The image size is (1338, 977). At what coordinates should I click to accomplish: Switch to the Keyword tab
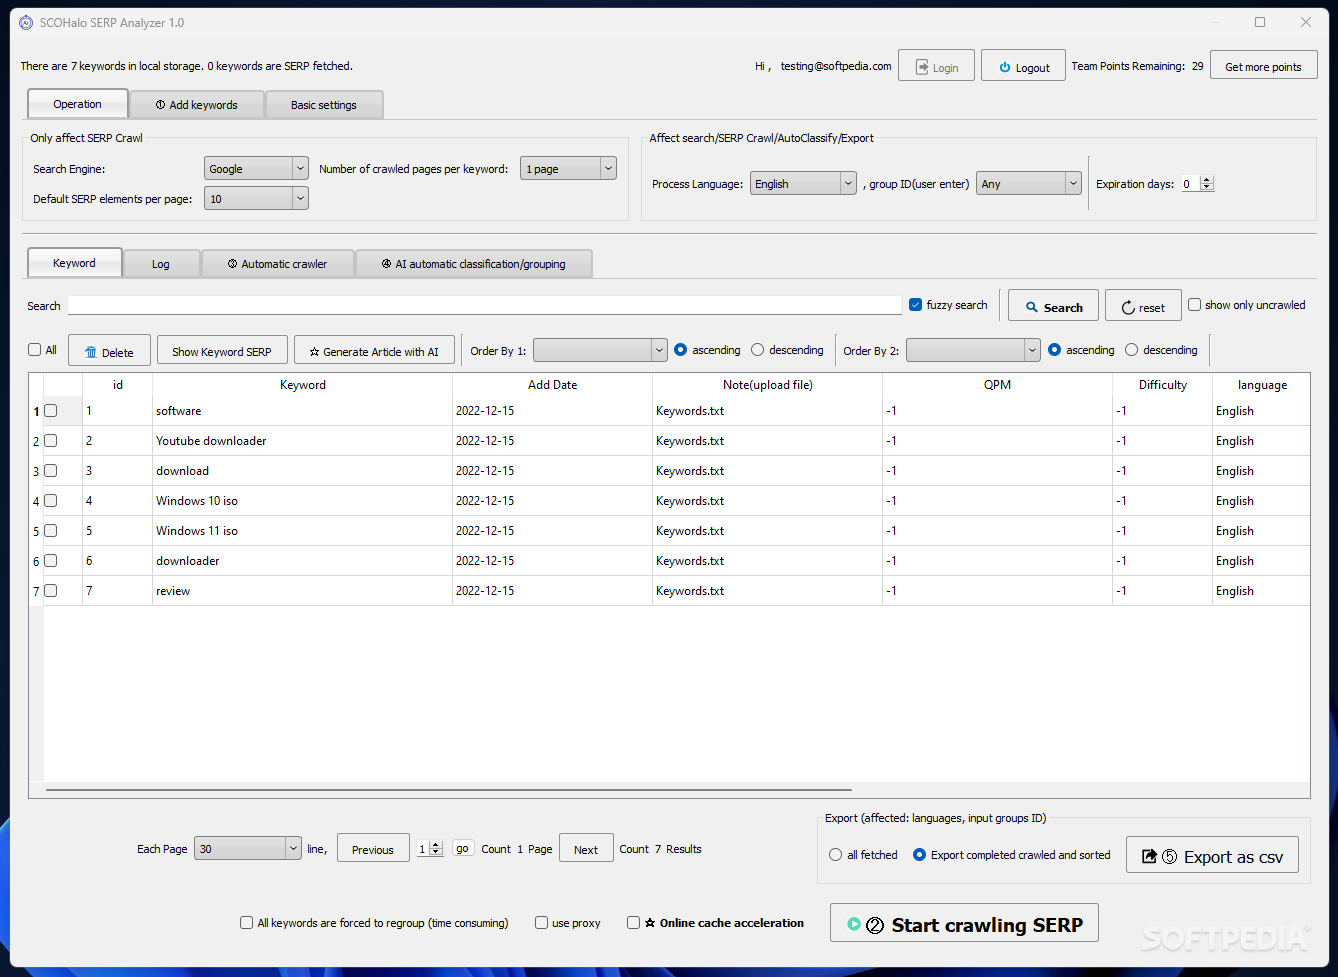75,263
